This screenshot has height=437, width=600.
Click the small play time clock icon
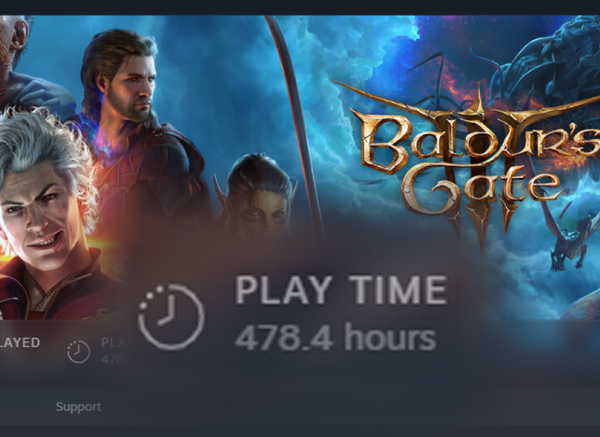click(78, 352)
